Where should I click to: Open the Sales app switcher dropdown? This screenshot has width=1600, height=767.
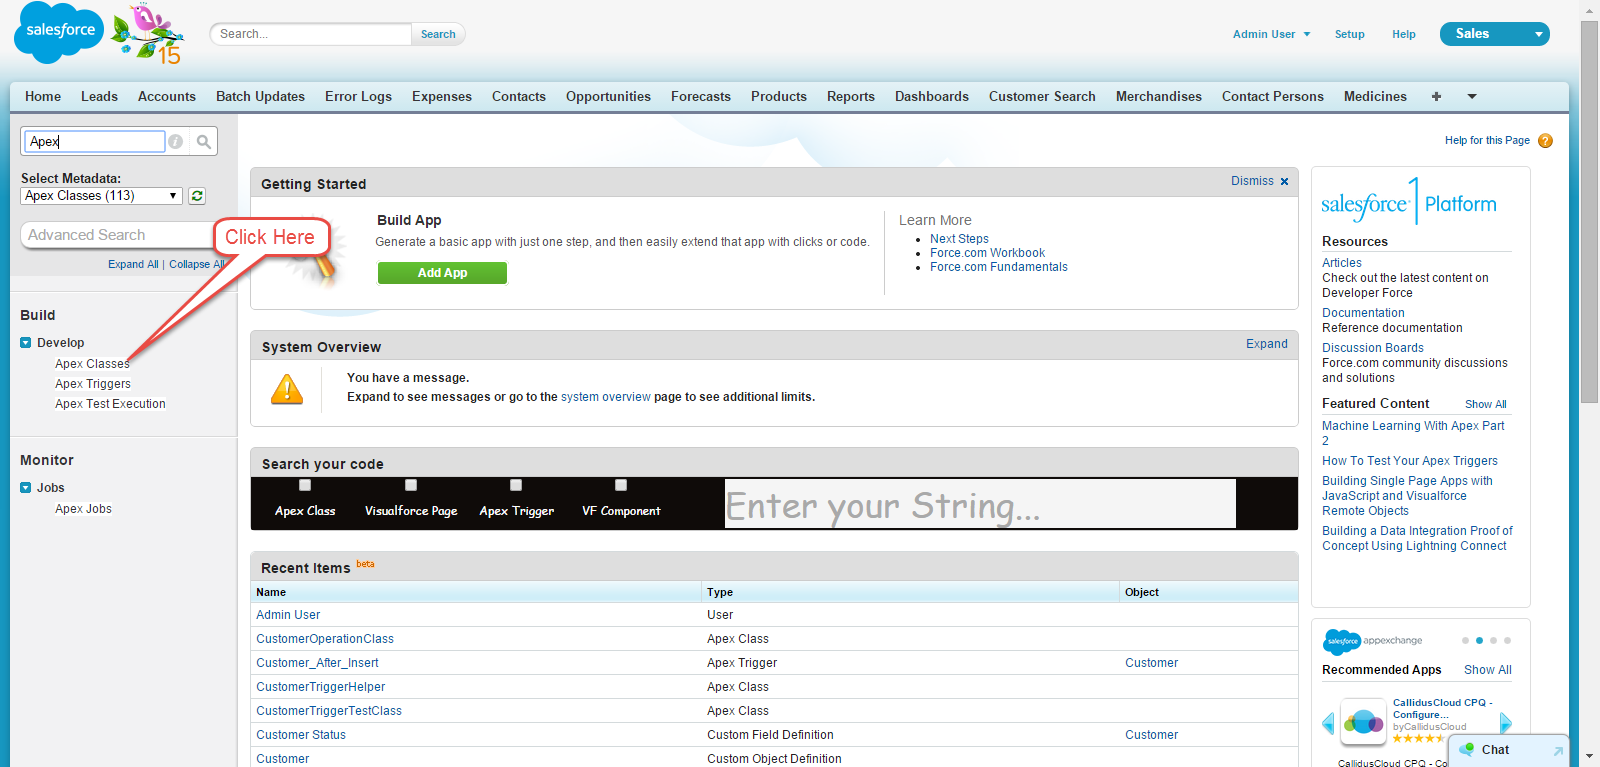(1538, 34)
